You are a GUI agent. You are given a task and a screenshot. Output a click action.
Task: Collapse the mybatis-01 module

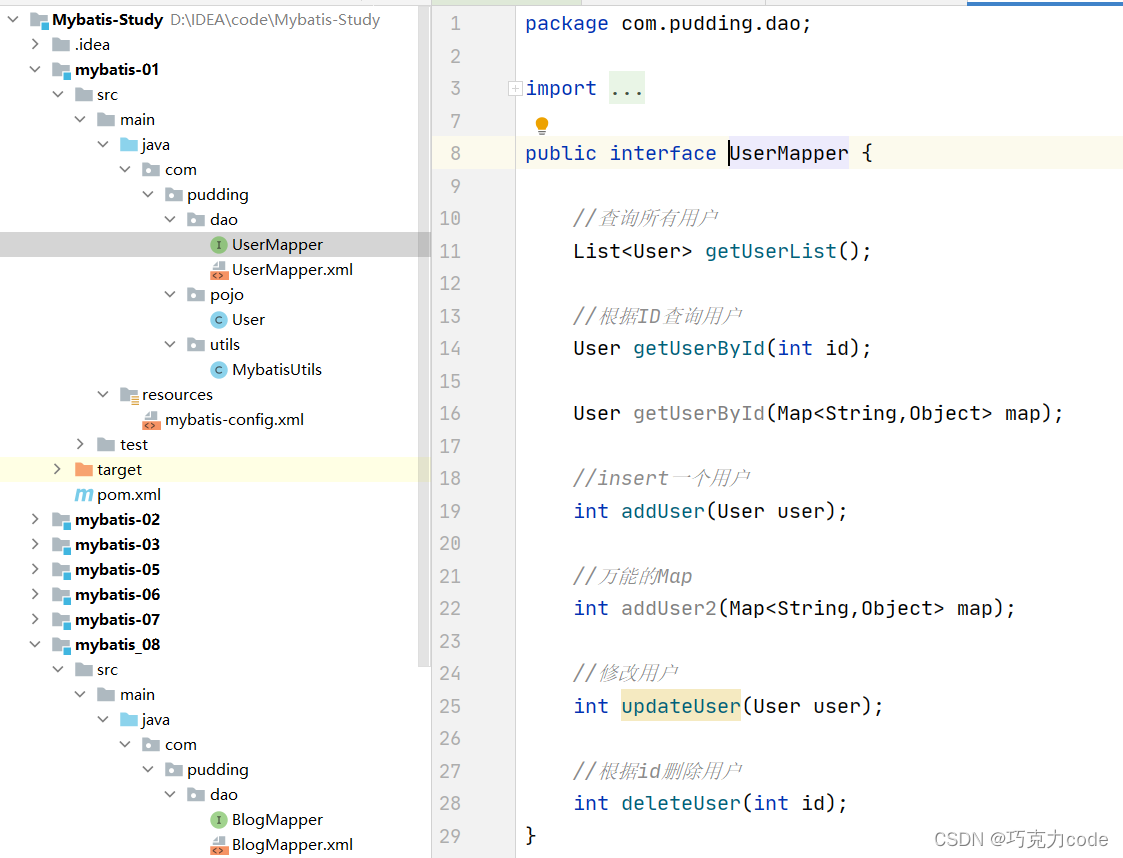(x=35, y=69)
